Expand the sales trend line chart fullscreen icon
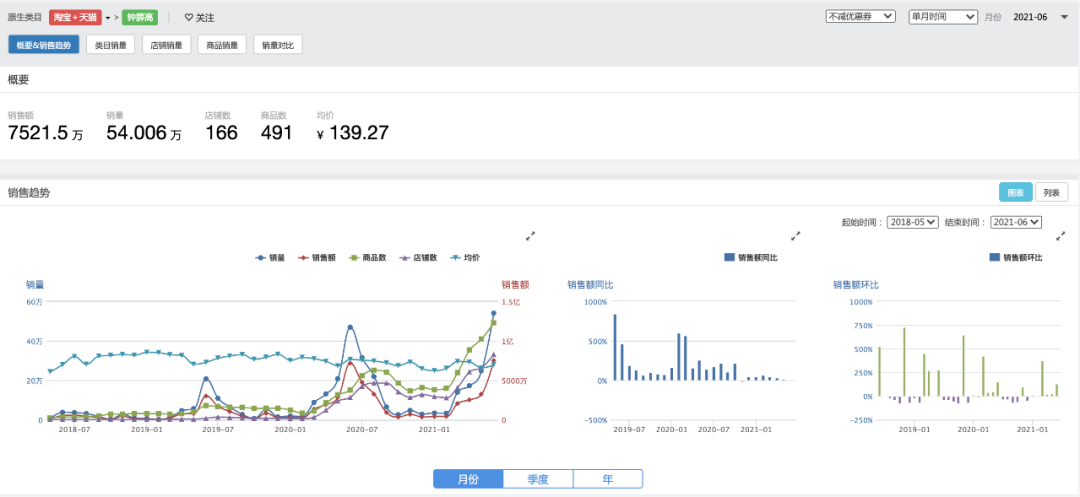 530,235
